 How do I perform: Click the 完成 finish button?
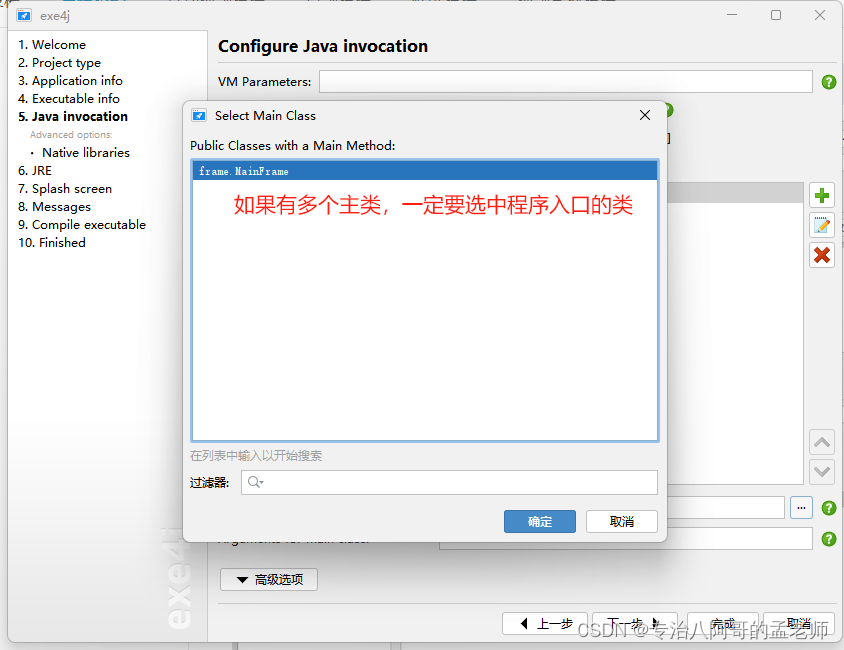(723, 622)
